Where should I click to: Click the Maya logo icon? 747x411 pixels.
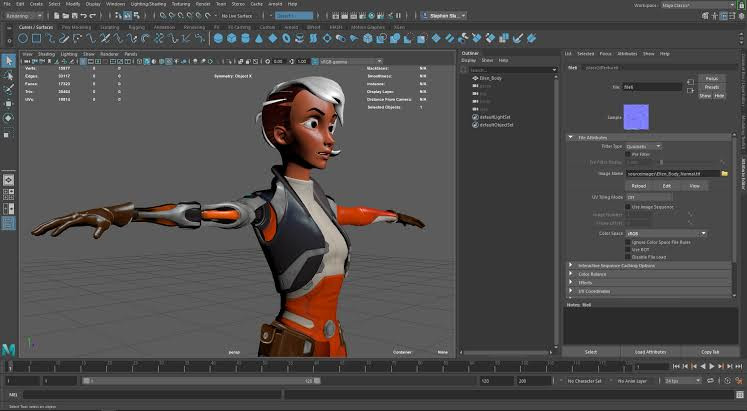tap(8, 351)
